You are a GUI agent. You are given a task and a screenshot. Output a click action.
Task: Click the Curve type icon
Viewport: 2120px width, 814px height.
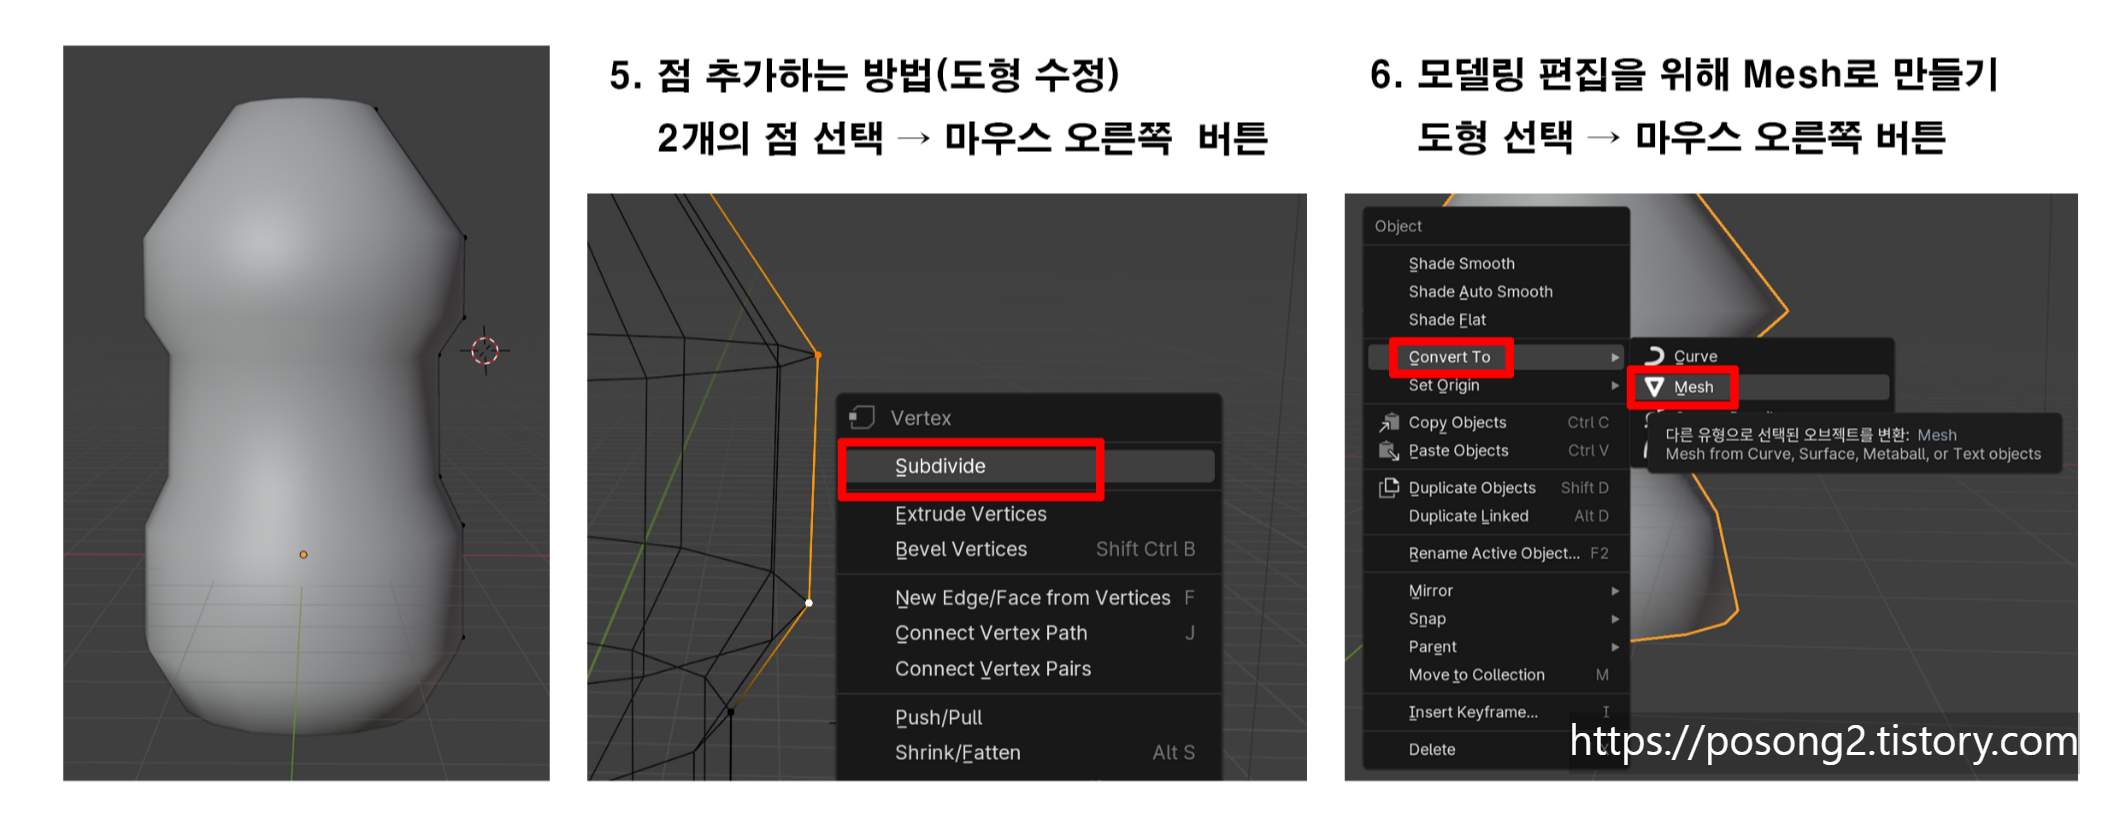pos(1654,355)
